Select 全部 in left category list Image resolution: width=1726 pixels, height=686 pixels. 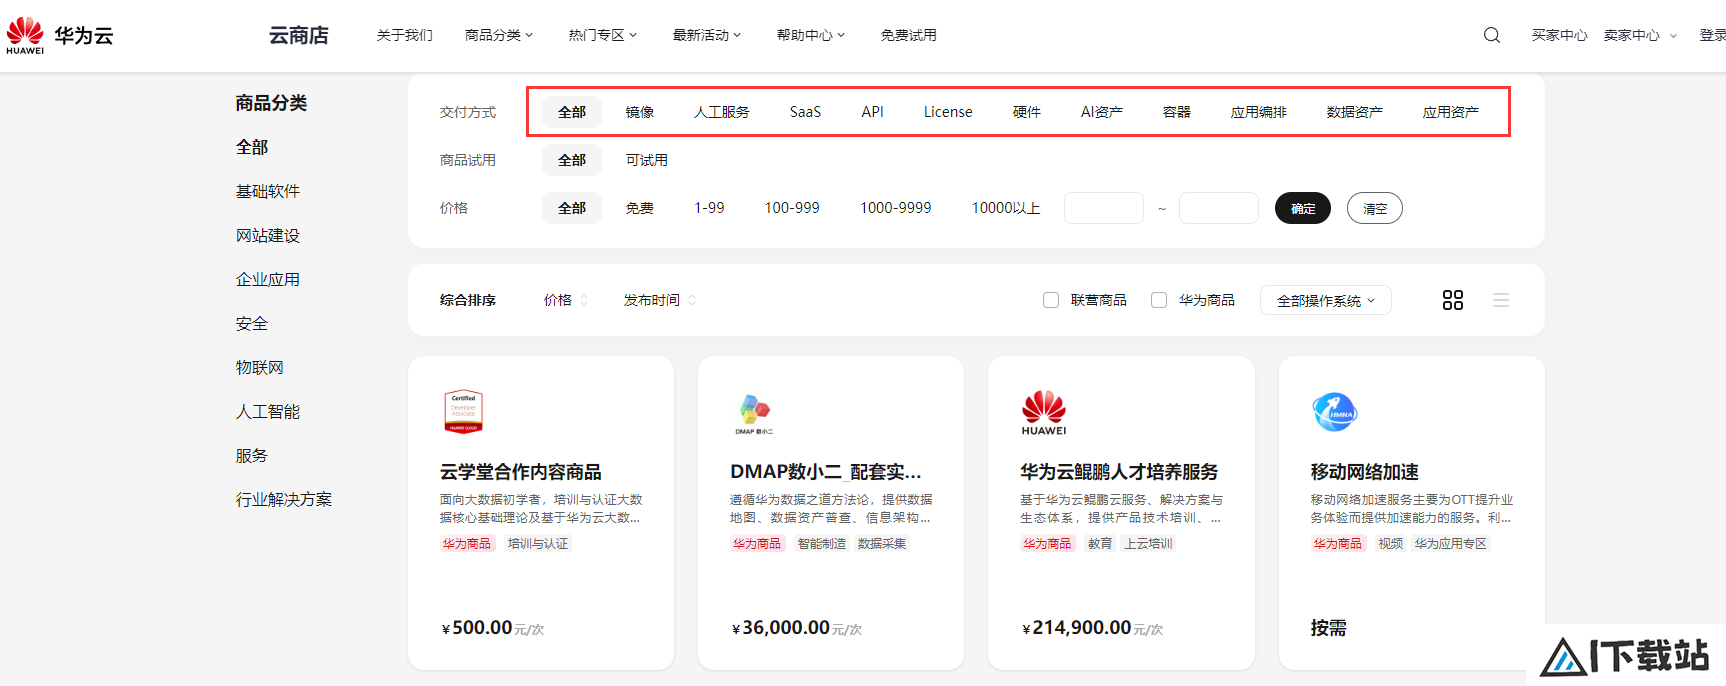coord(252,147)
